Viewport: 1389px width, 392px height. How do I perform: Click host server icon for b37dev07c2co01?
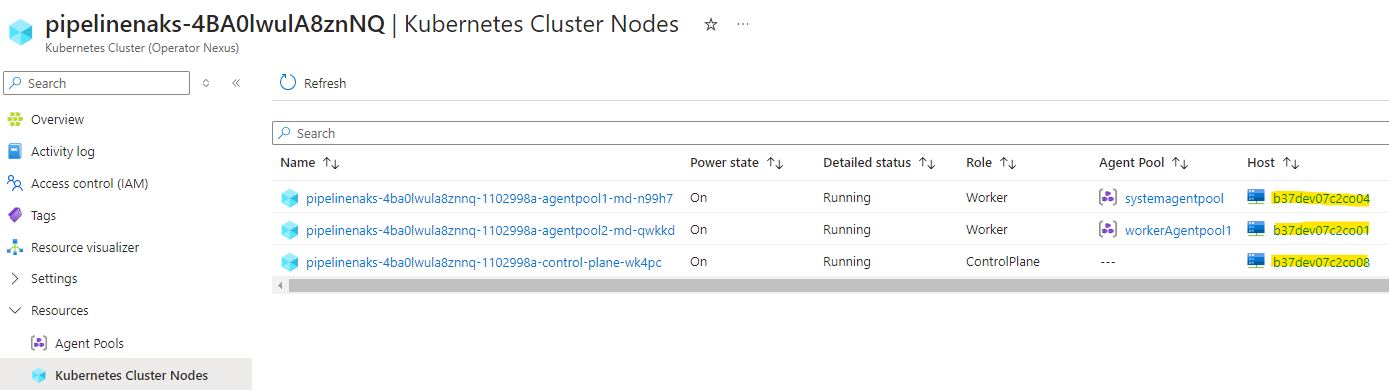1256,229
